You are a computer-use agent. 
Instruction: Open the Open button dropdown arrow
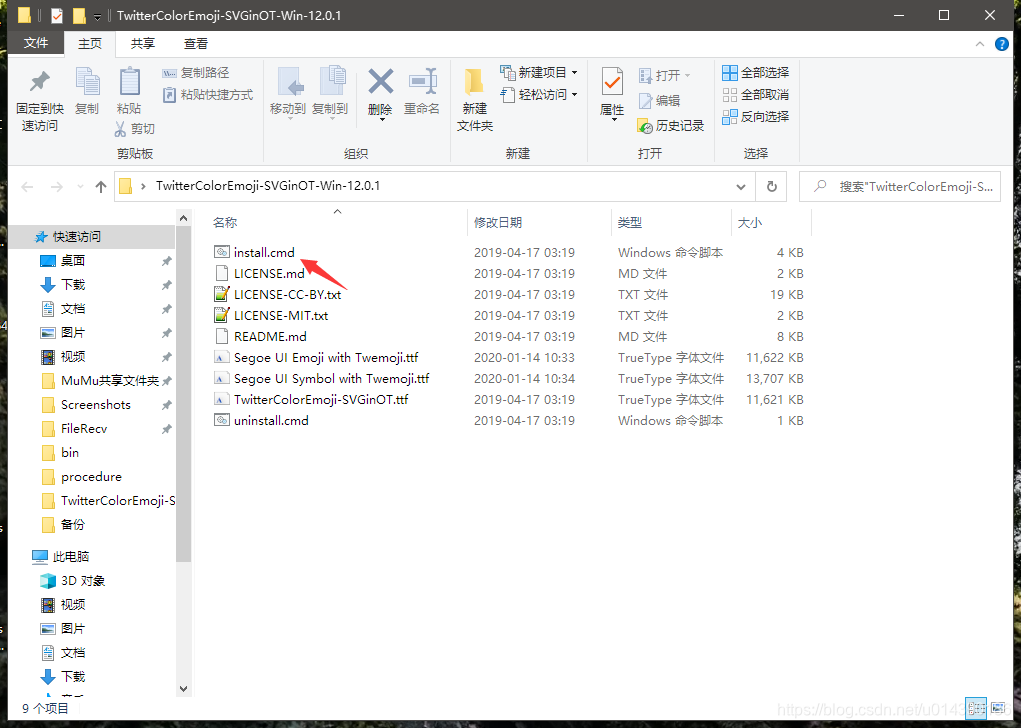[x=688, y=76]
